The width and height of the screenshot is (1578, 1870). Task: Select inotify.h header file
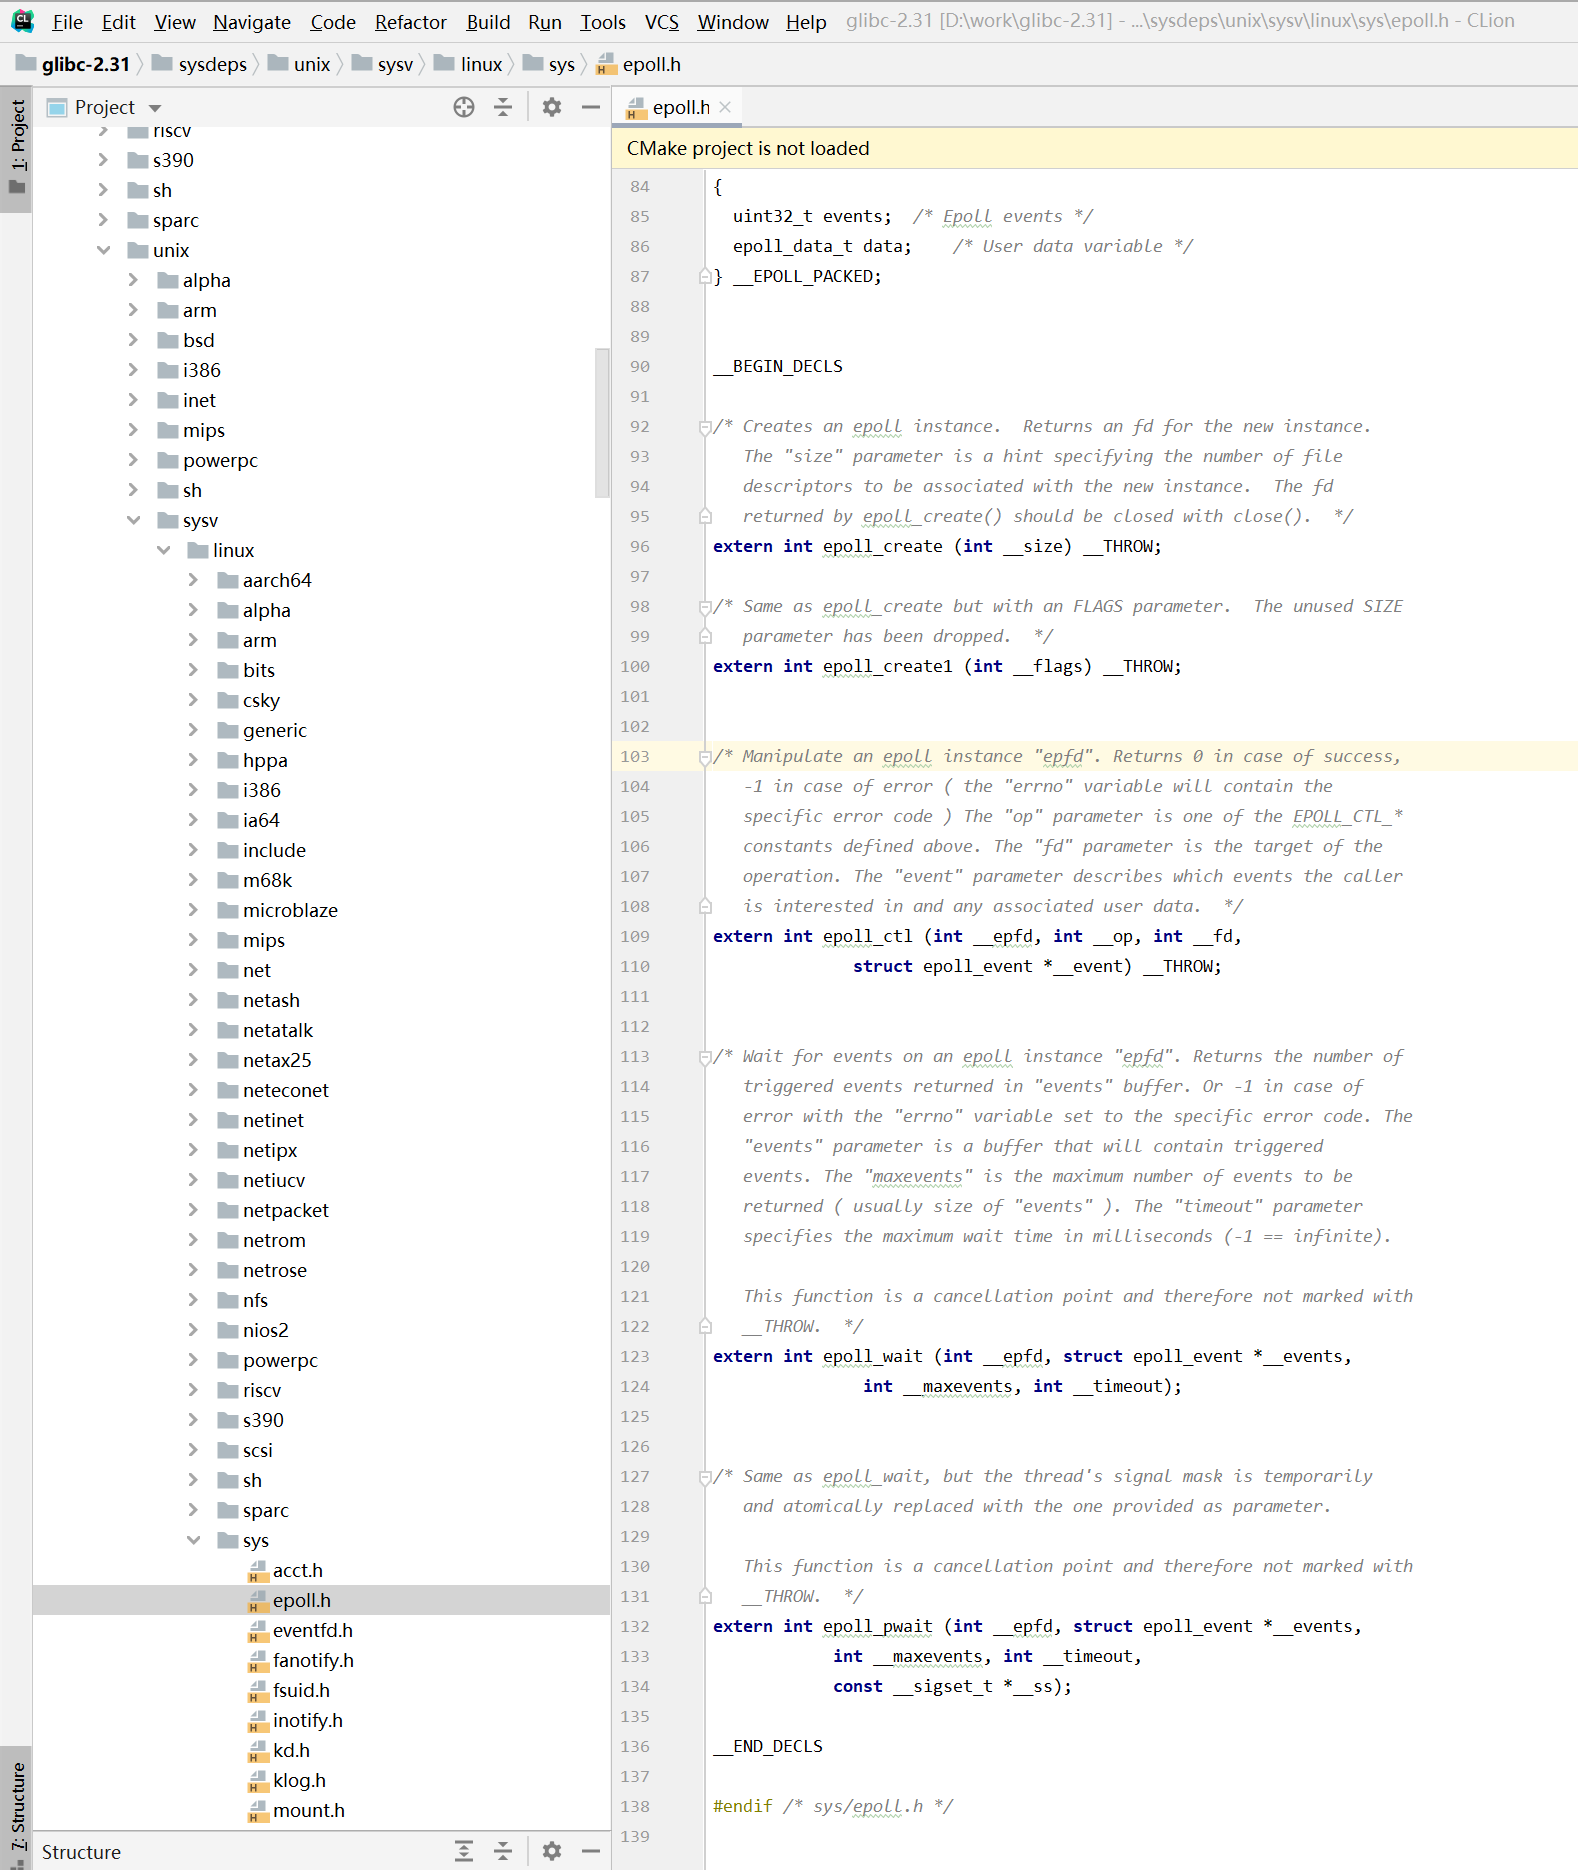coord(307,1720)
